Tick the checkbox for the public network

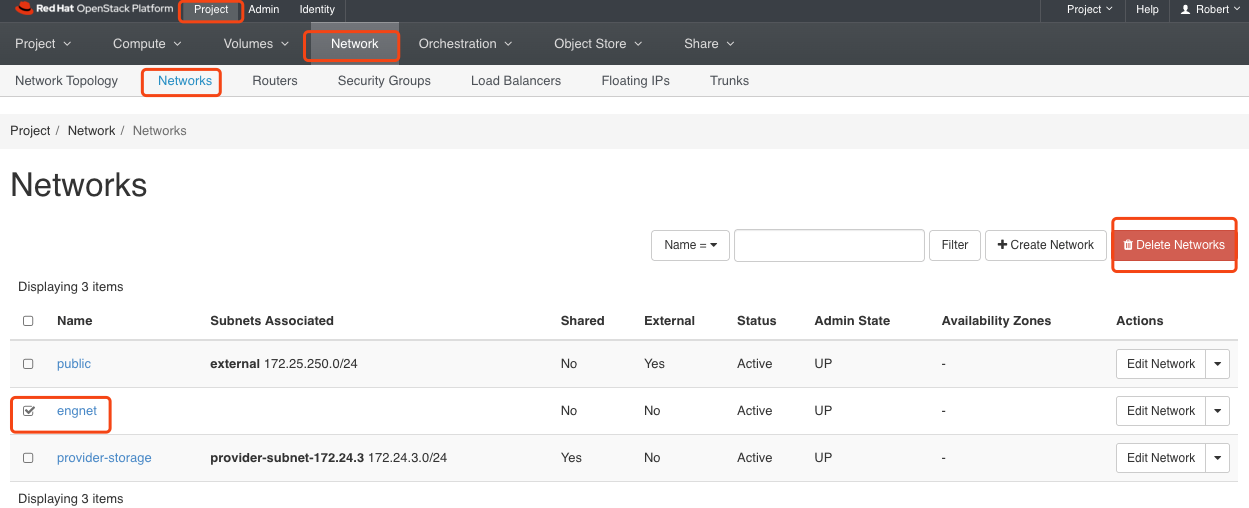(x=28, y=364)
